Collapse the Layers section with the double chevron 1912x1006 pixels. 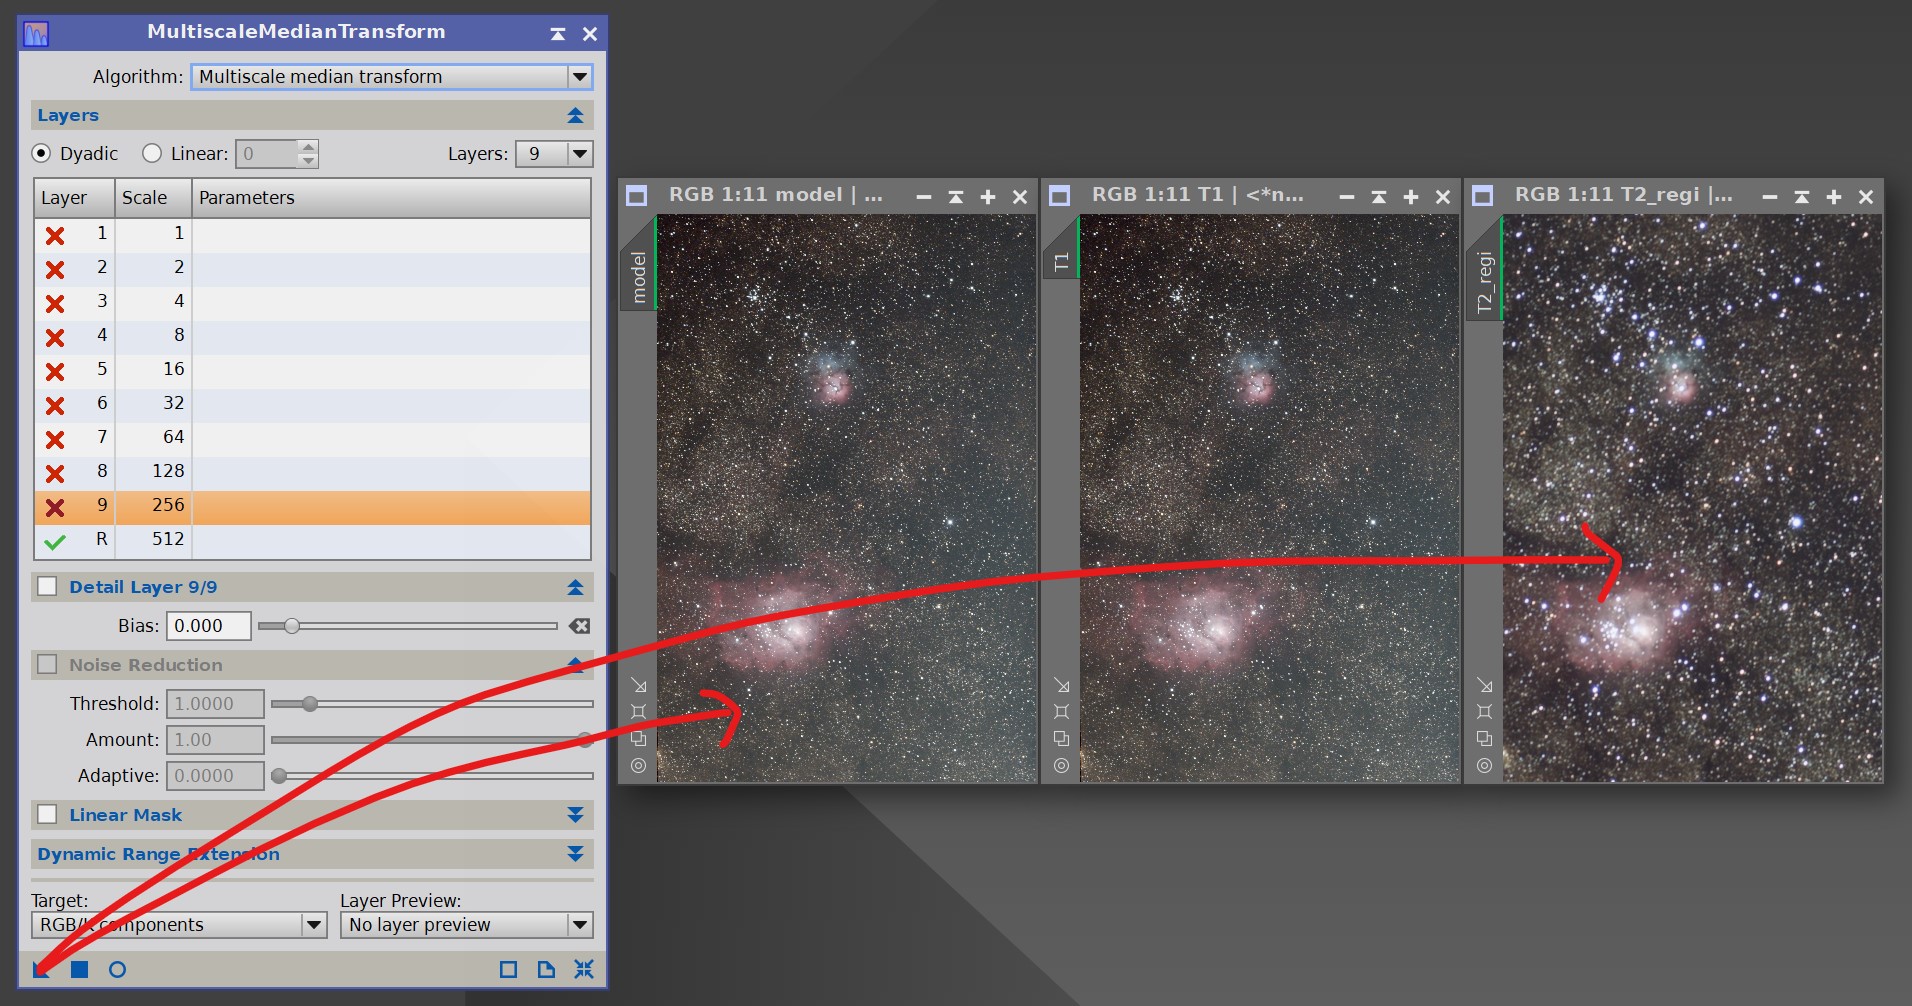(x=575, y=115)
